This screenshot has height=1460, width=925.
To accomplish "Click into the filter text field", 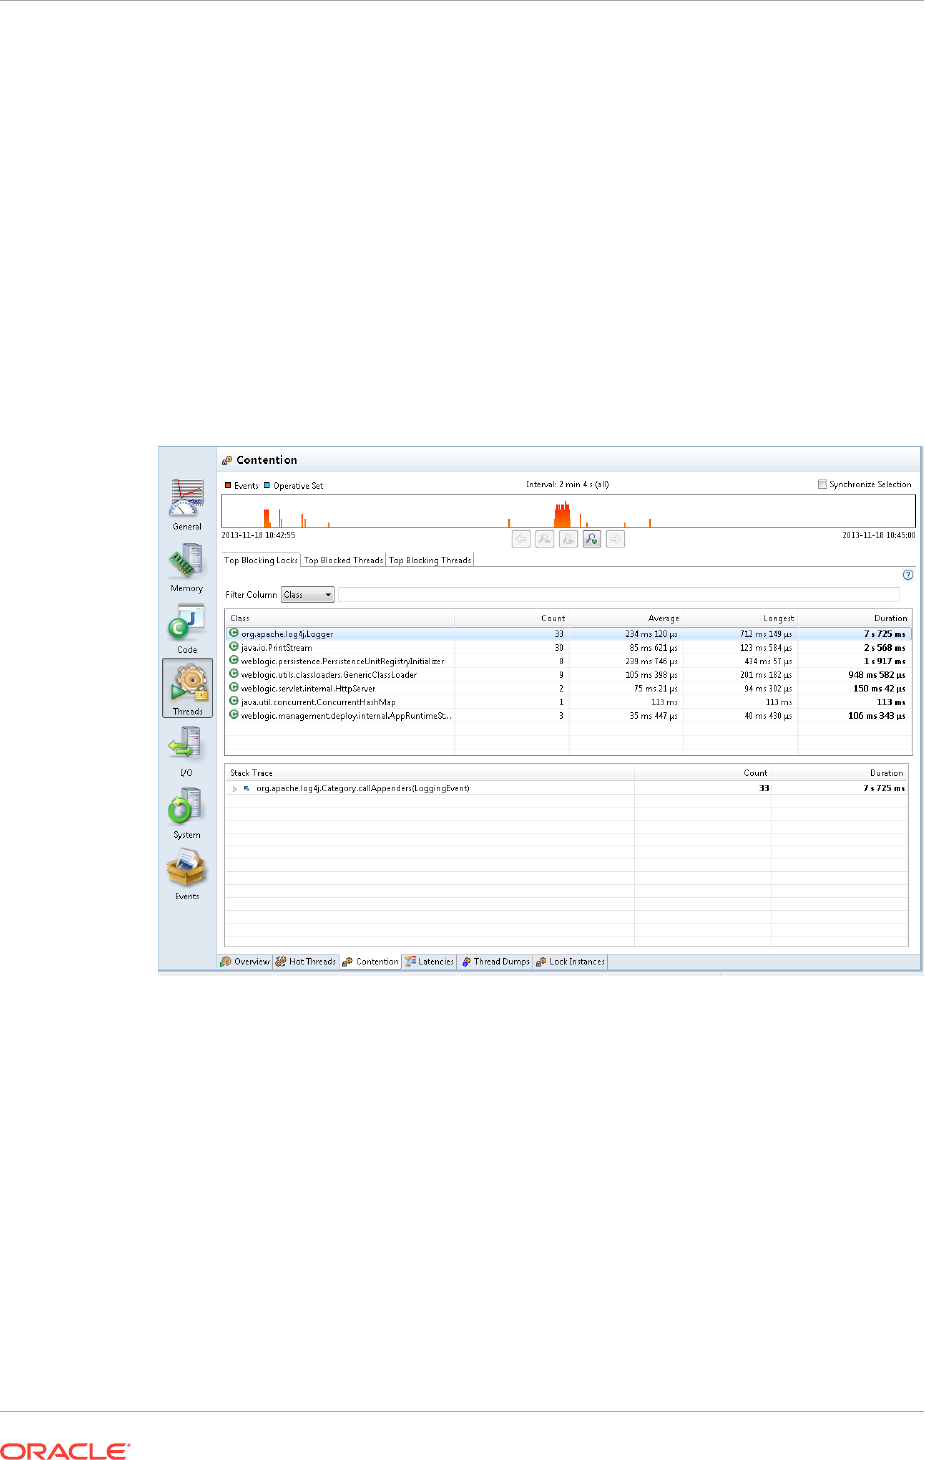I will tap(619, 595).
